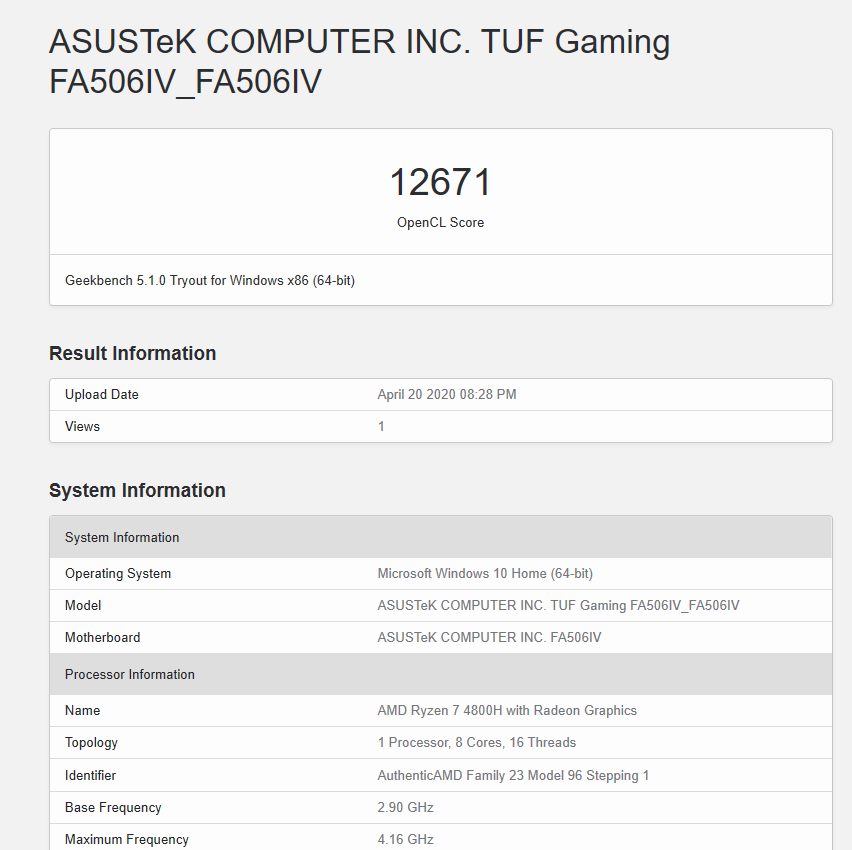Select 1 Processor, 8 Cores, 16 Threads
The width and height of the screenshot is (852, 850).
click(x=477, y=743)
